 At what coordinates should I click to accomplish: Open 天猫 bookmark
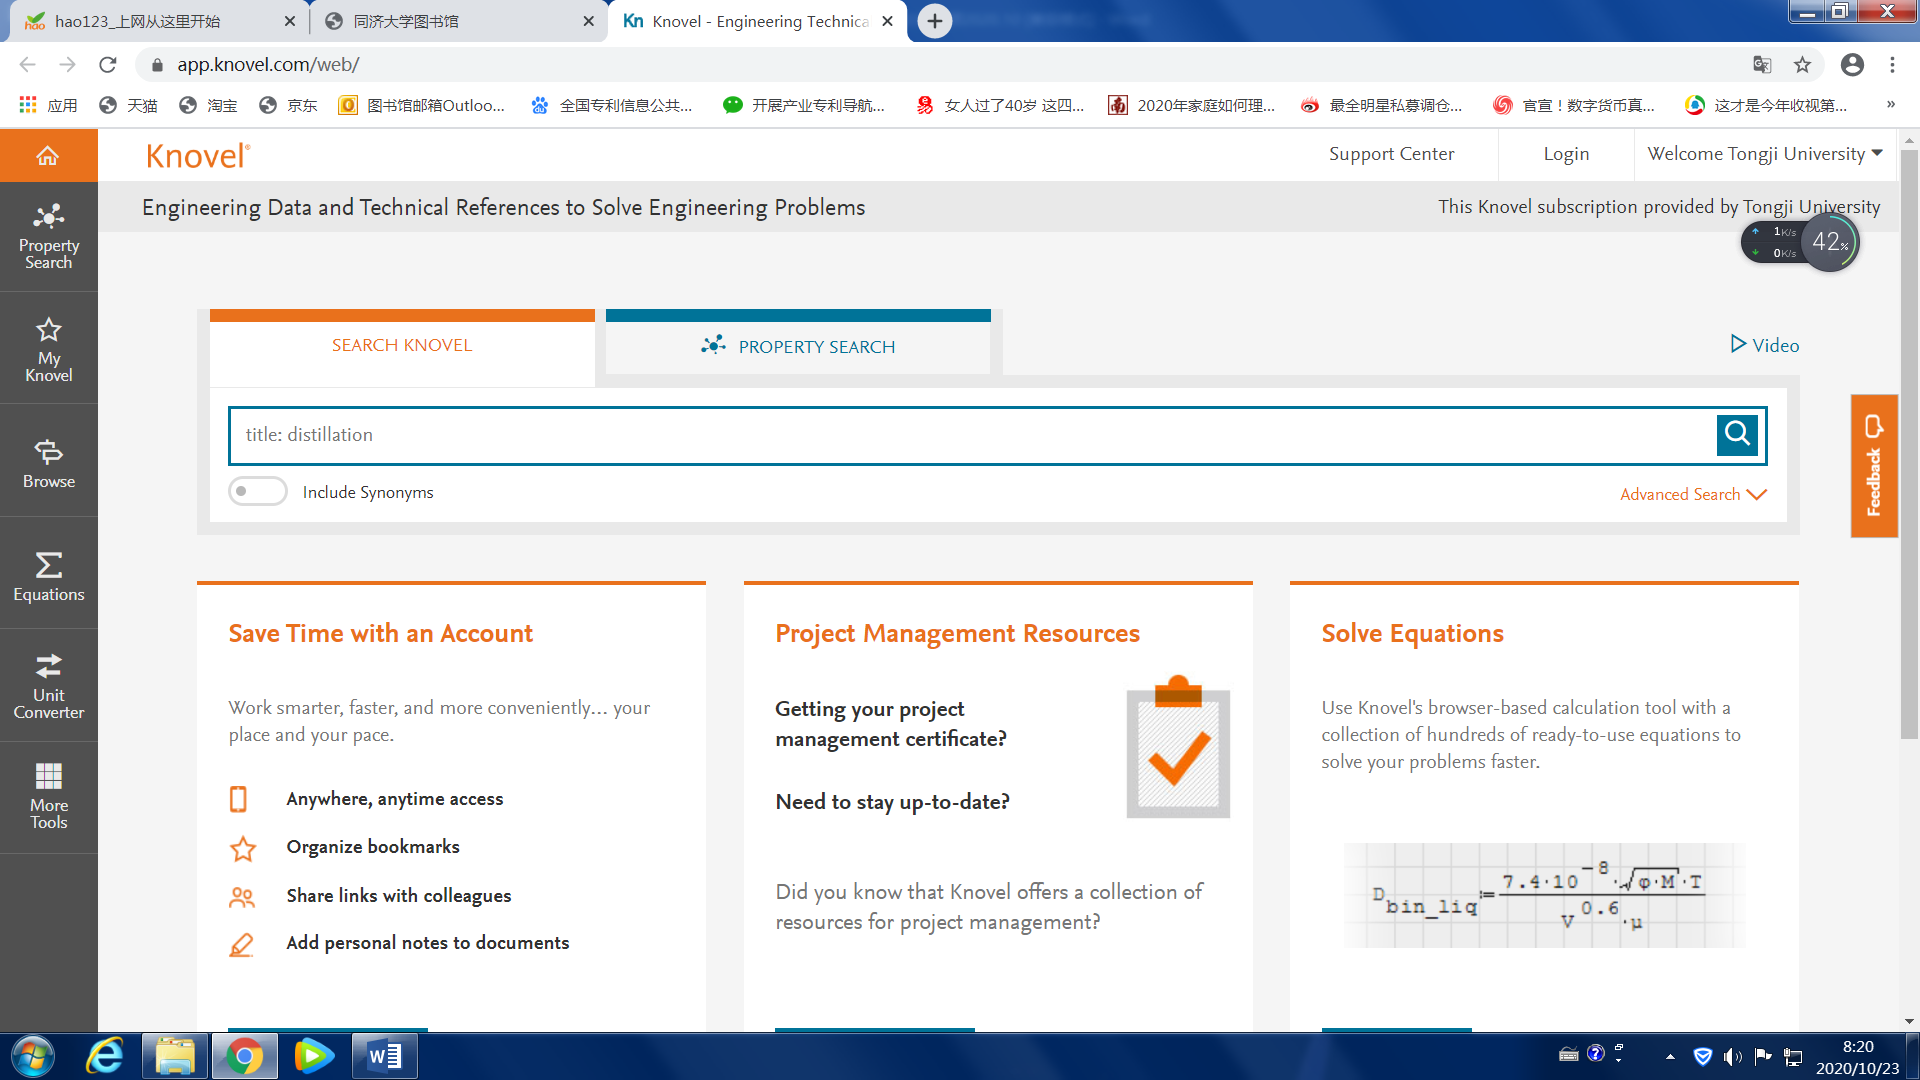(x=129, y=105)
